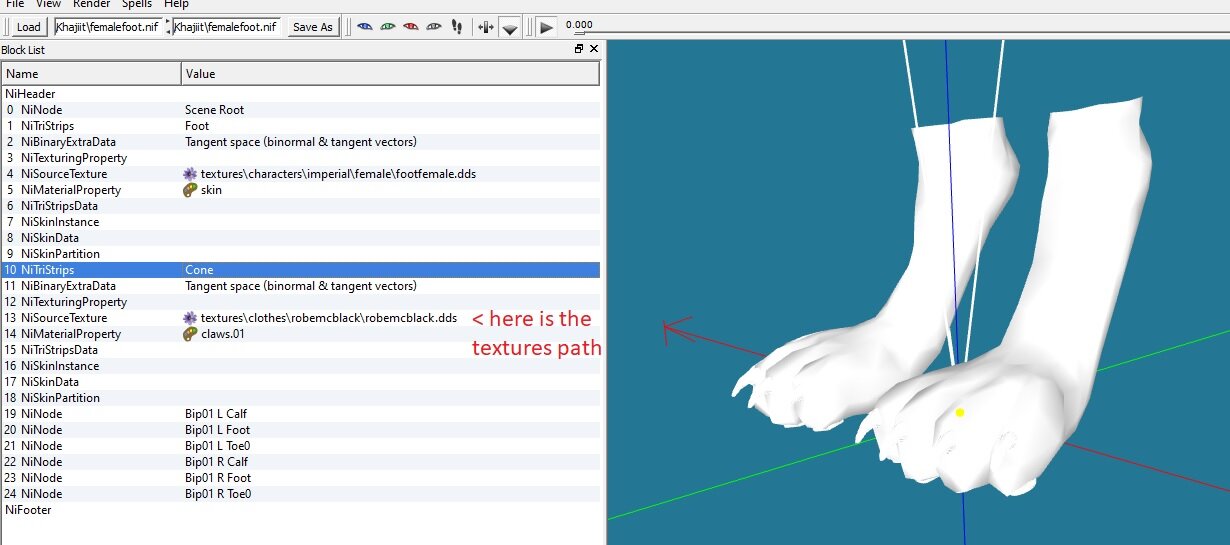Click the palette material icon beside skin

tap(190, 190)
